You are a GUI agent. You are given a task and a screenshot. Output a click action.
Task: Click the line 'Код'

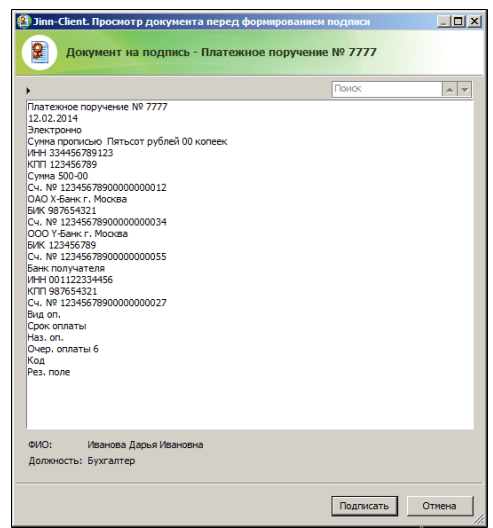tap(36, 361)
